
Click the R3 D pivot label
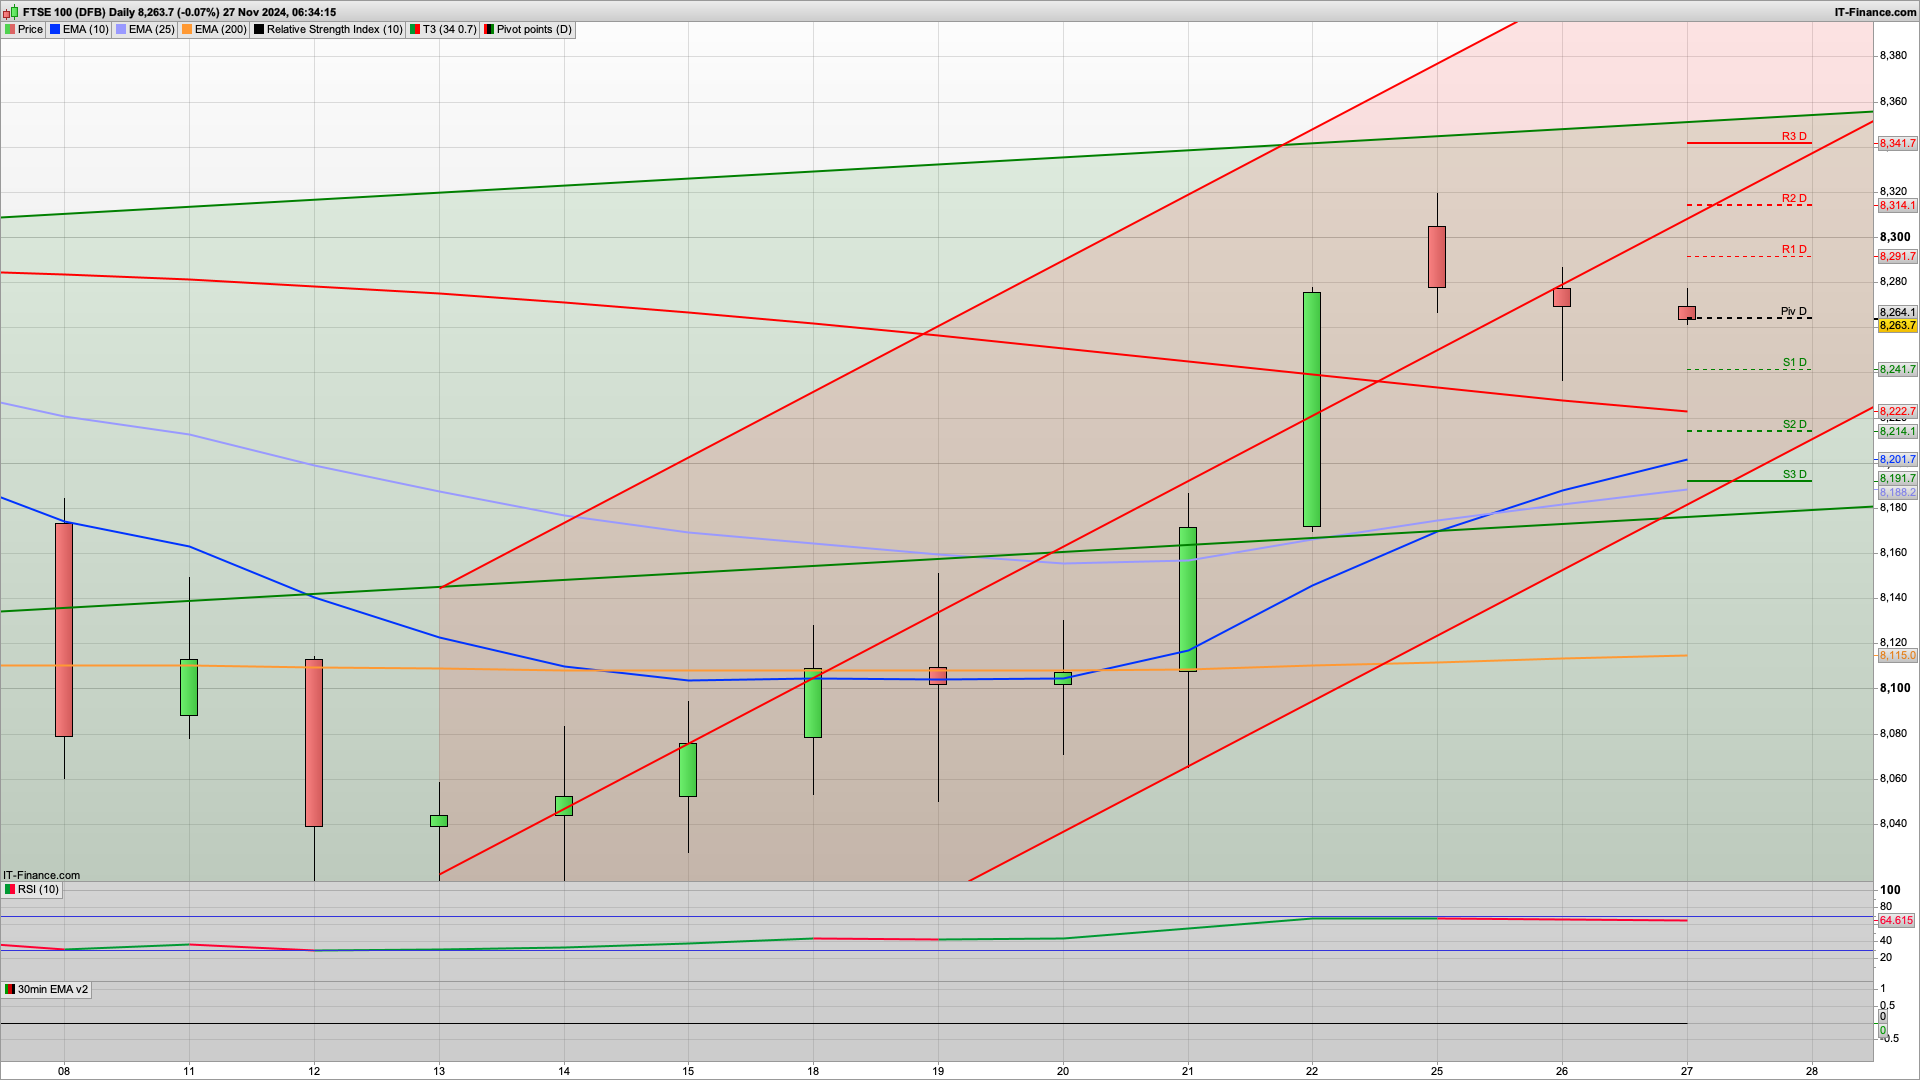click(x=1794, y=136)
